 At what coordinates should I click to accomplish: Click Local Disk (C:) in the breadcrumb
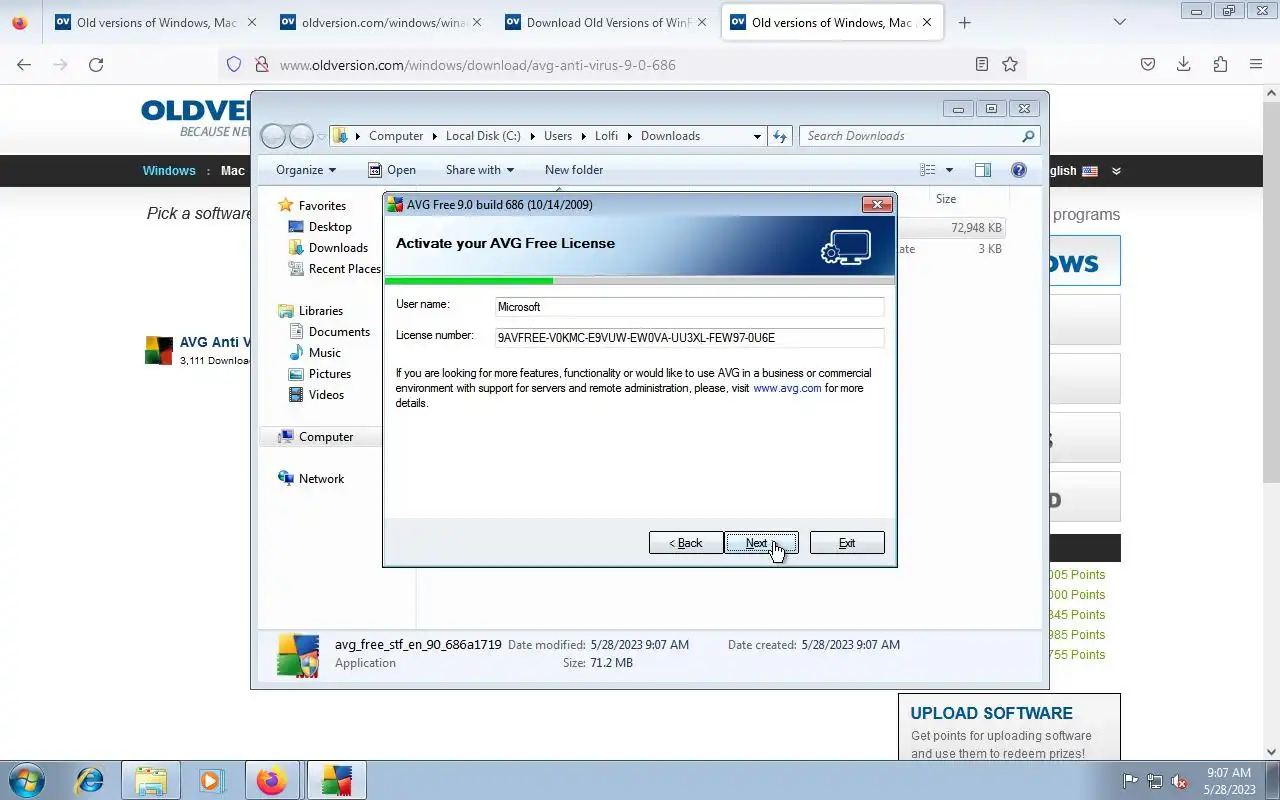point(483,136)
